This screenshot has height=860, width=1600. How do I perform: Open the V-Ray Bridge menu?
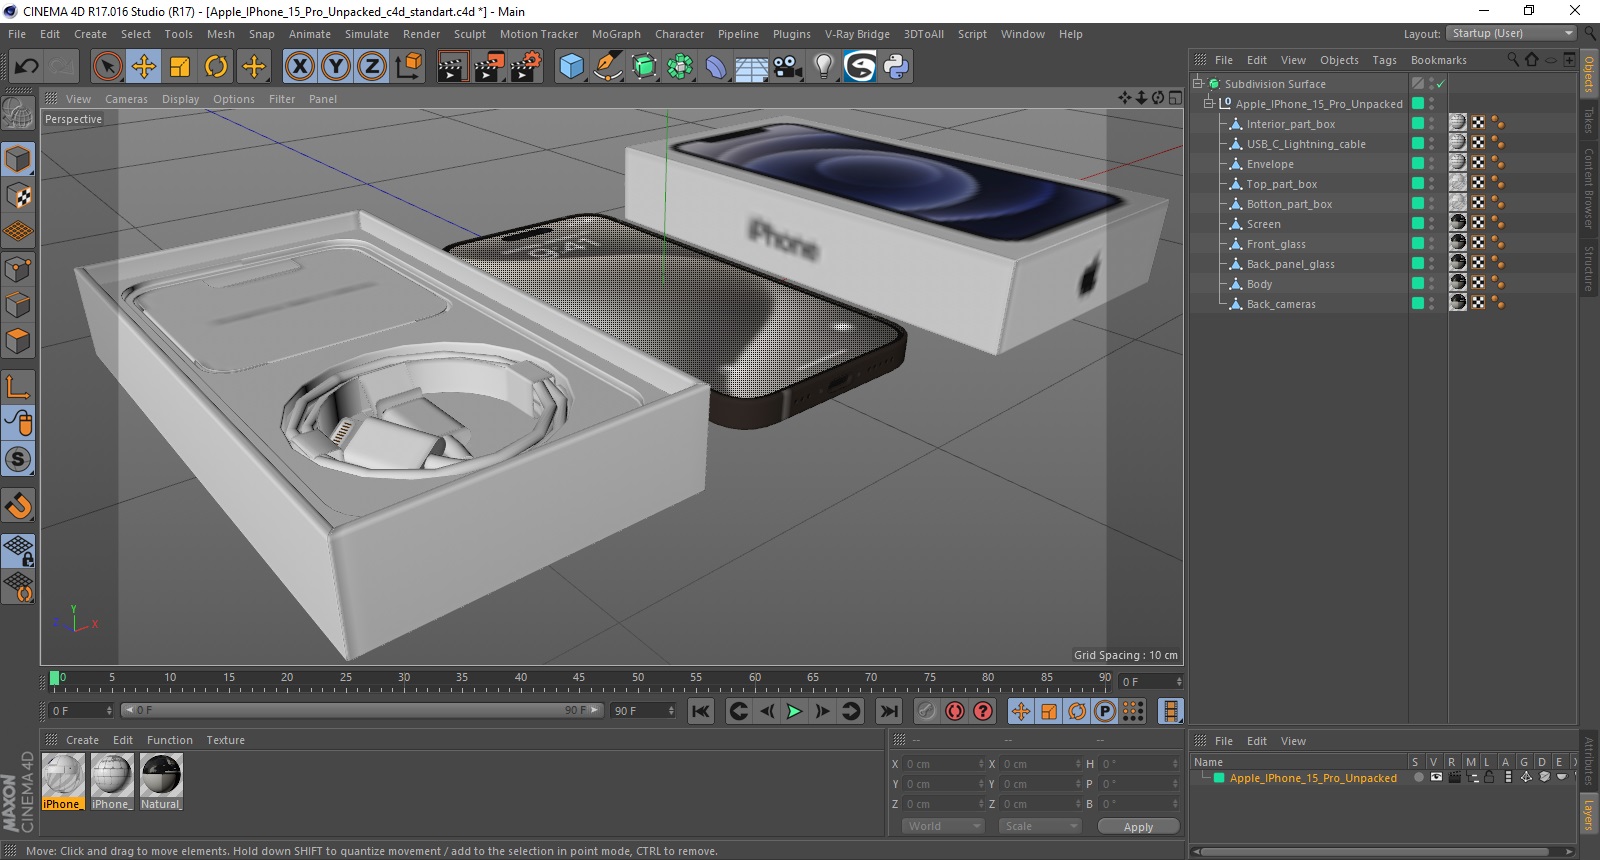point(857,34)
